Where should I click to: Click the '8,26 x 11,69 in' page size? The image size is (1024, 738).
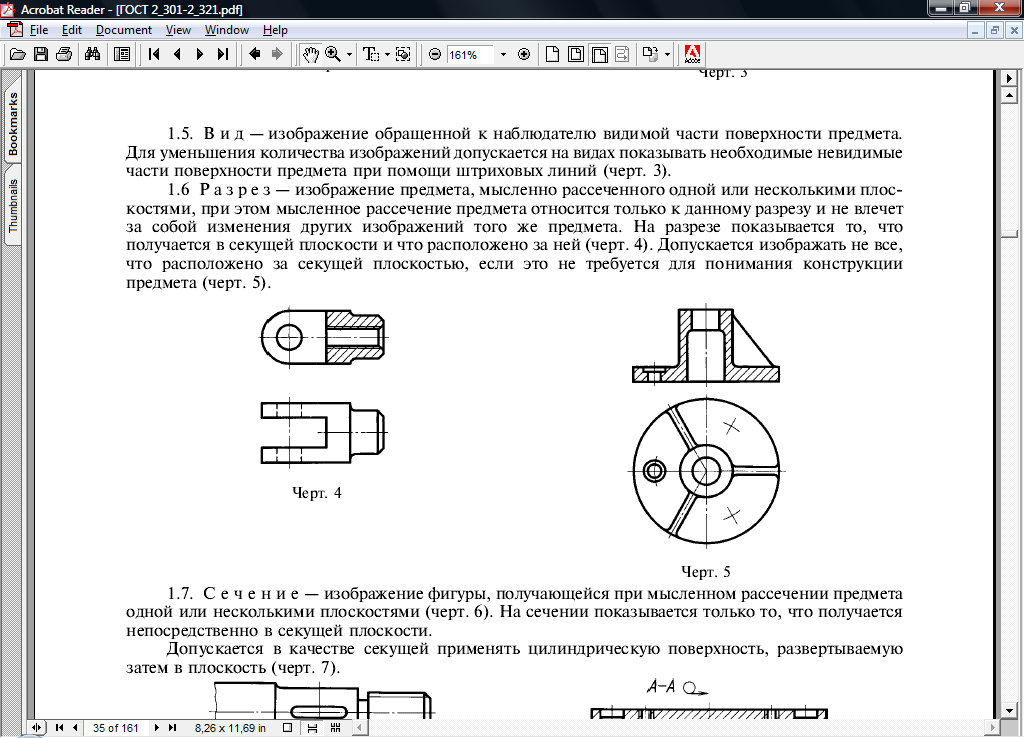point(230,728)
